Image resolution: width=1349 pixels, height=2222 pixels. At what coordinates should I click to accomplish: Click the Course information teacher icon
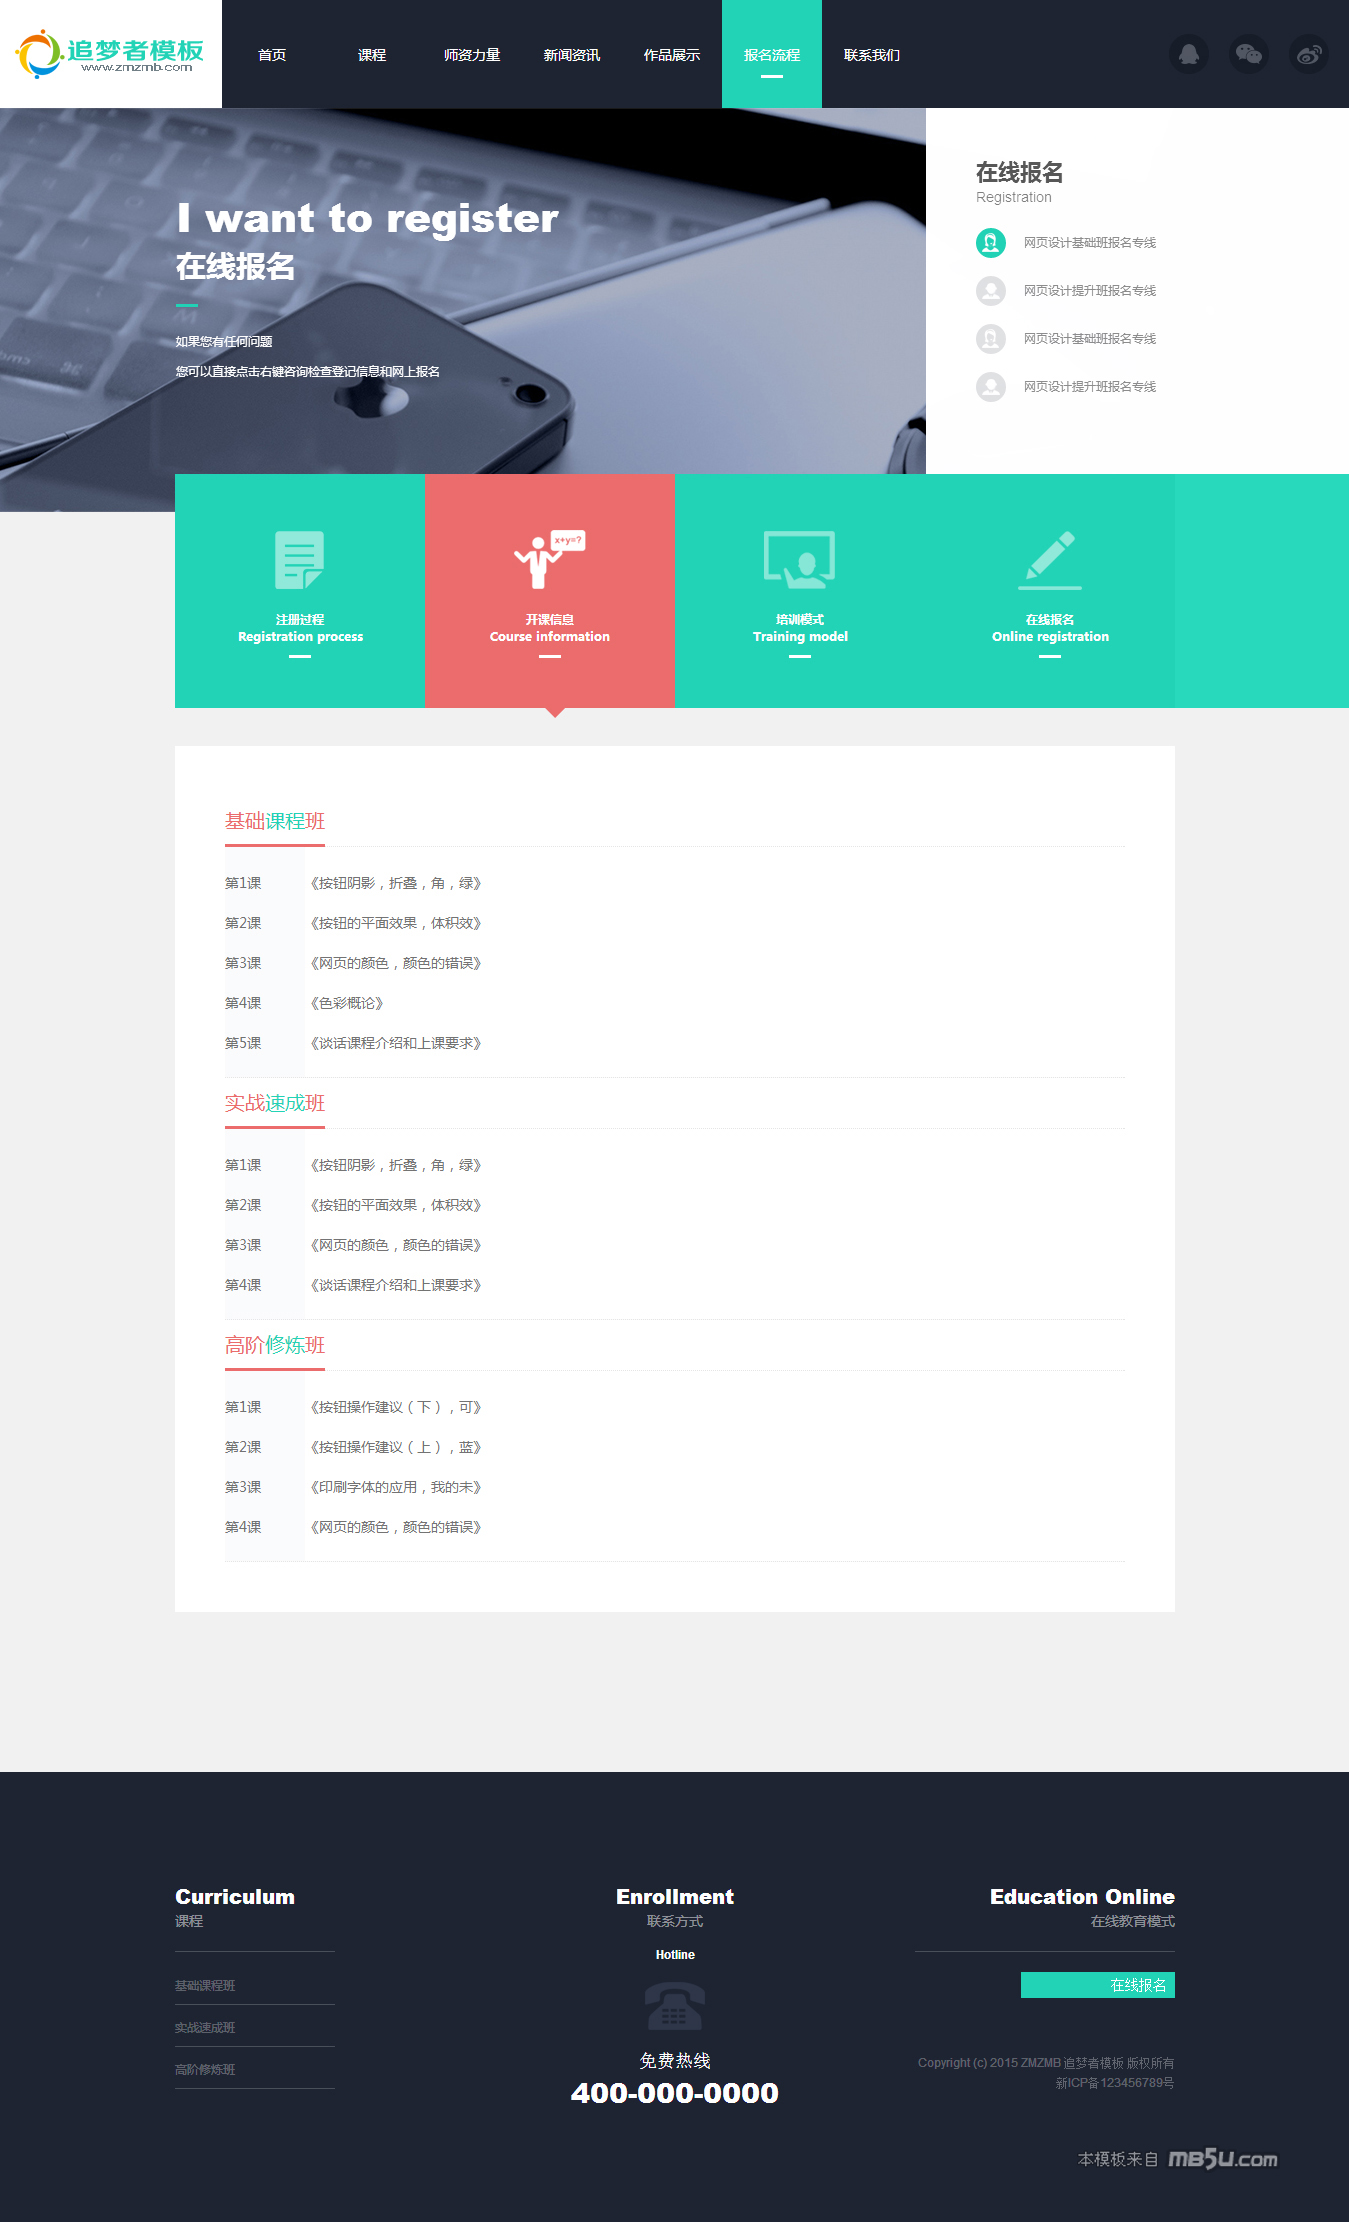(549, 560)
